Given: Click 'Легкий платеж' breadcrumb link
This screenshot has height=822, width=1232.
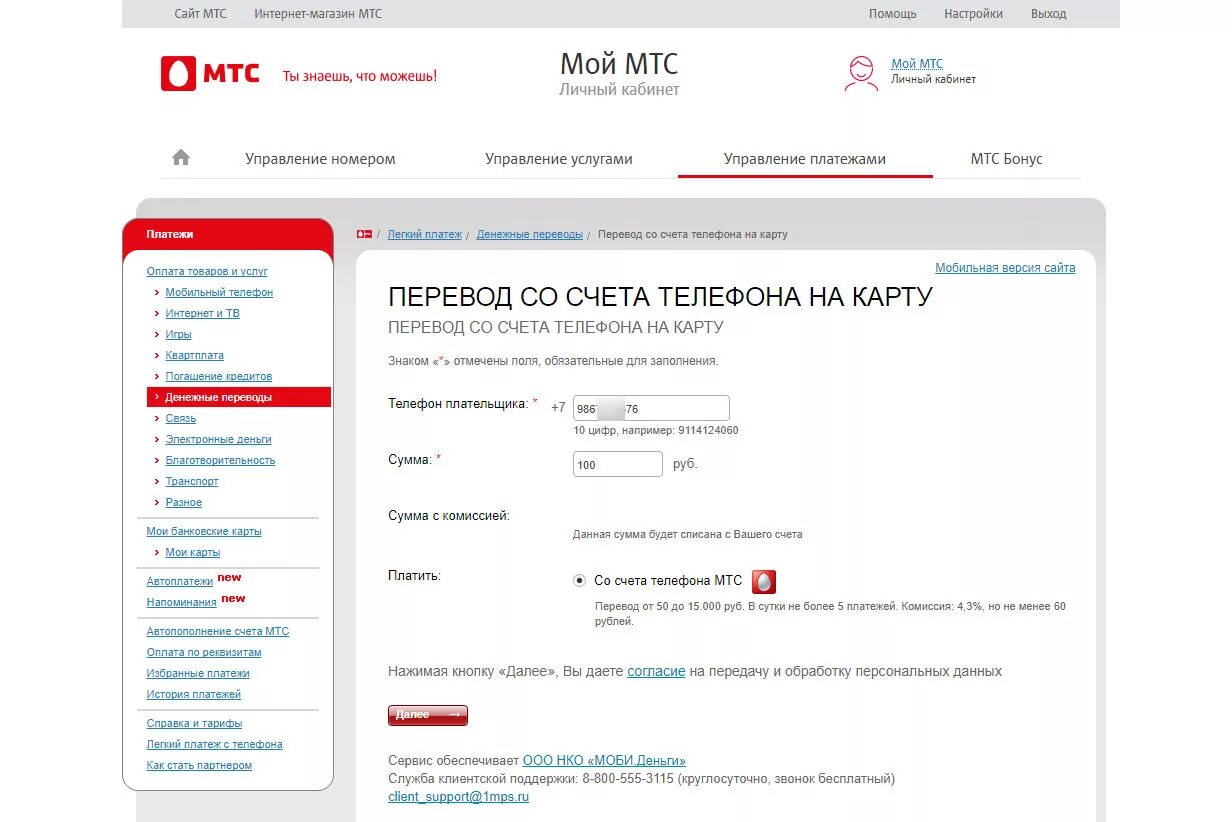Looking at the screenshot, I should click(425, 234).
